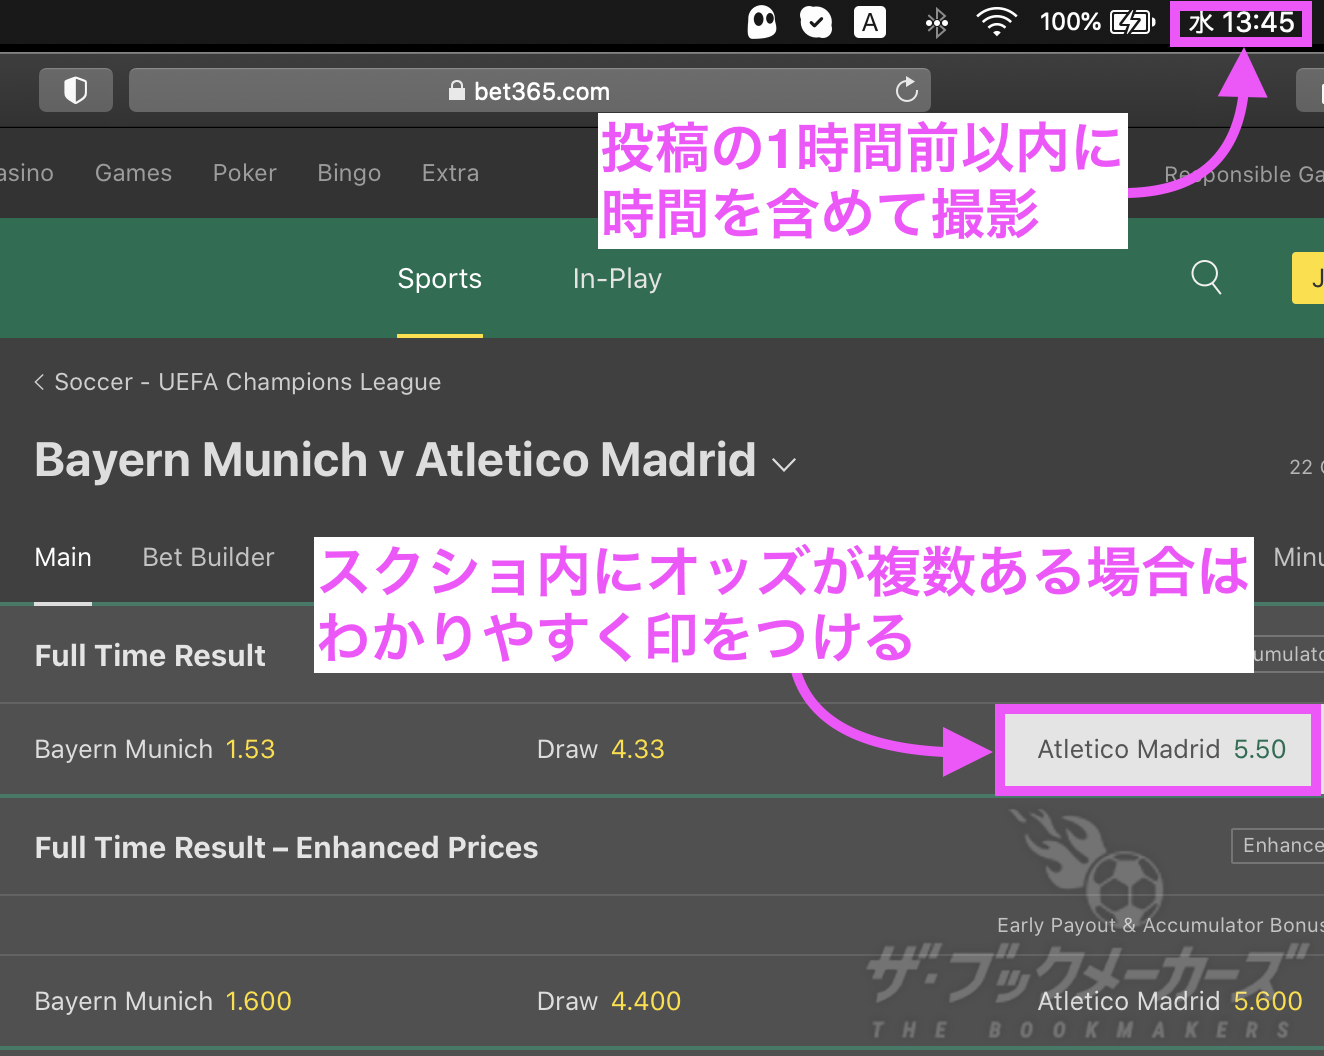This screenshot has height=1056, width=1324.
Task: Switch to the In-Play tab
Action: coord(617,279)
